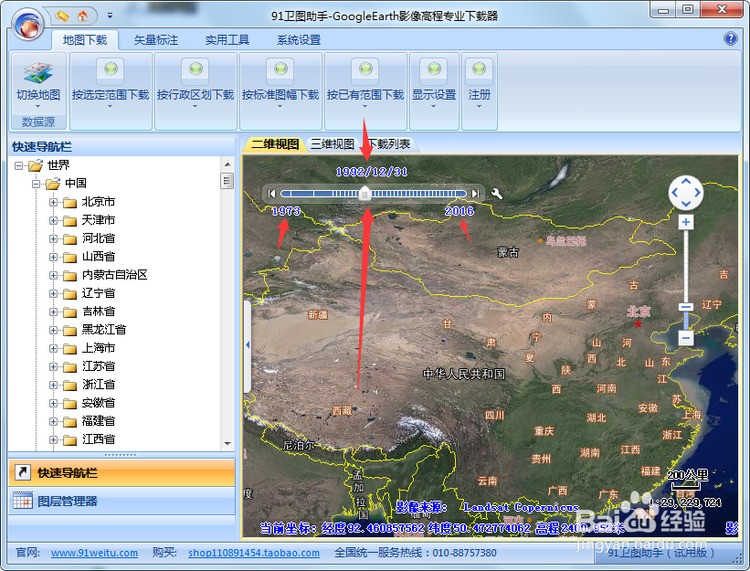The height and width of the screenshot is (571, 750).
Task: Select 上海市 in navigation tree
Action: point(98,348)
